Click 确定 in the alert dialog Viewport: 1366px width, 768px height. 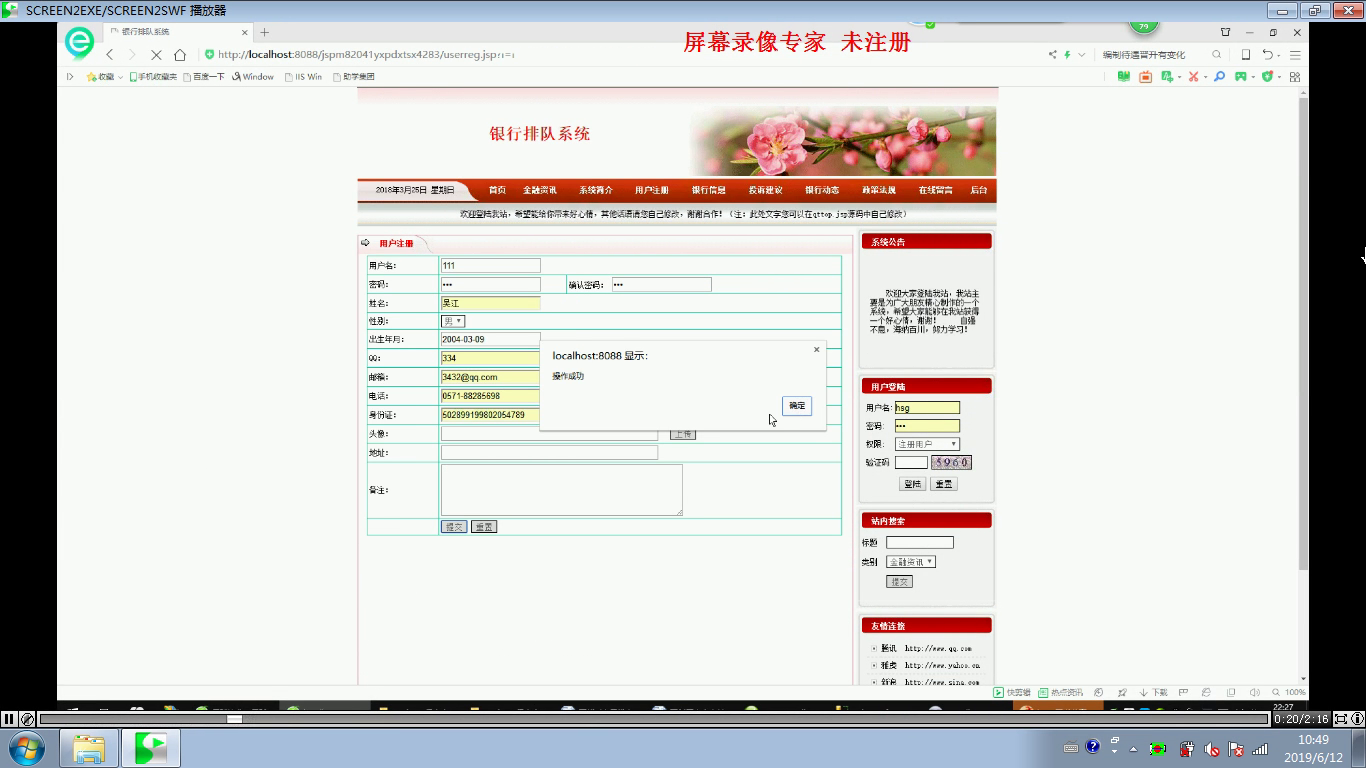click(796, 406)
